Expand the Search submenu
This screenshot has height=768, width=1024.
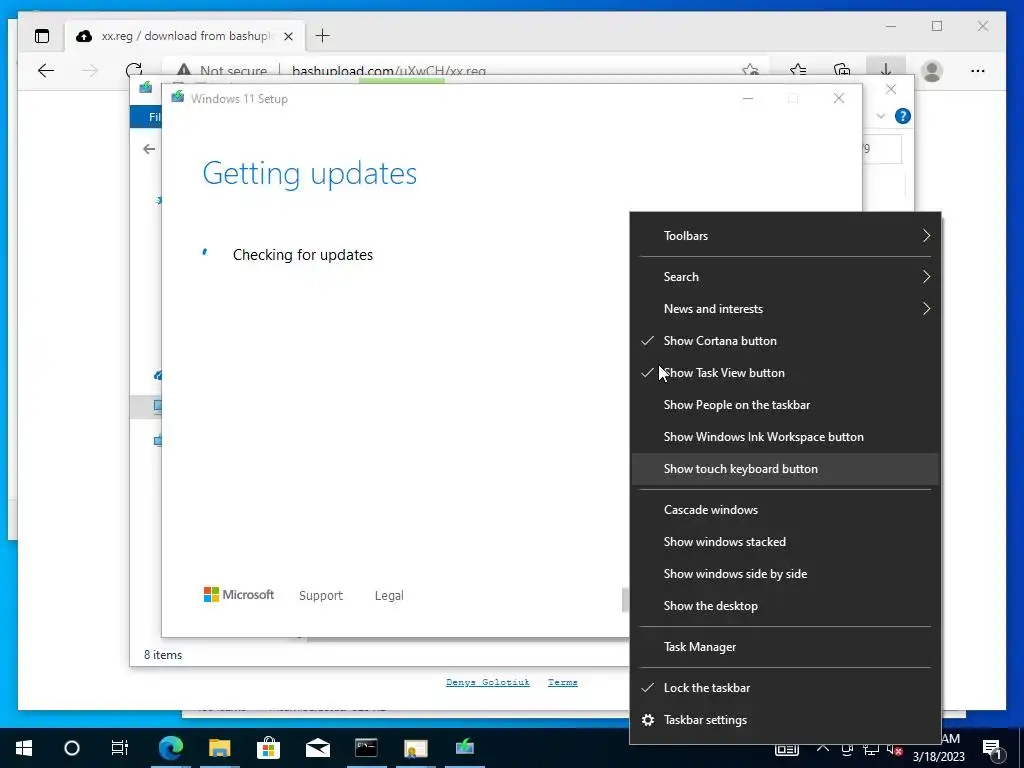coord(785,277)
